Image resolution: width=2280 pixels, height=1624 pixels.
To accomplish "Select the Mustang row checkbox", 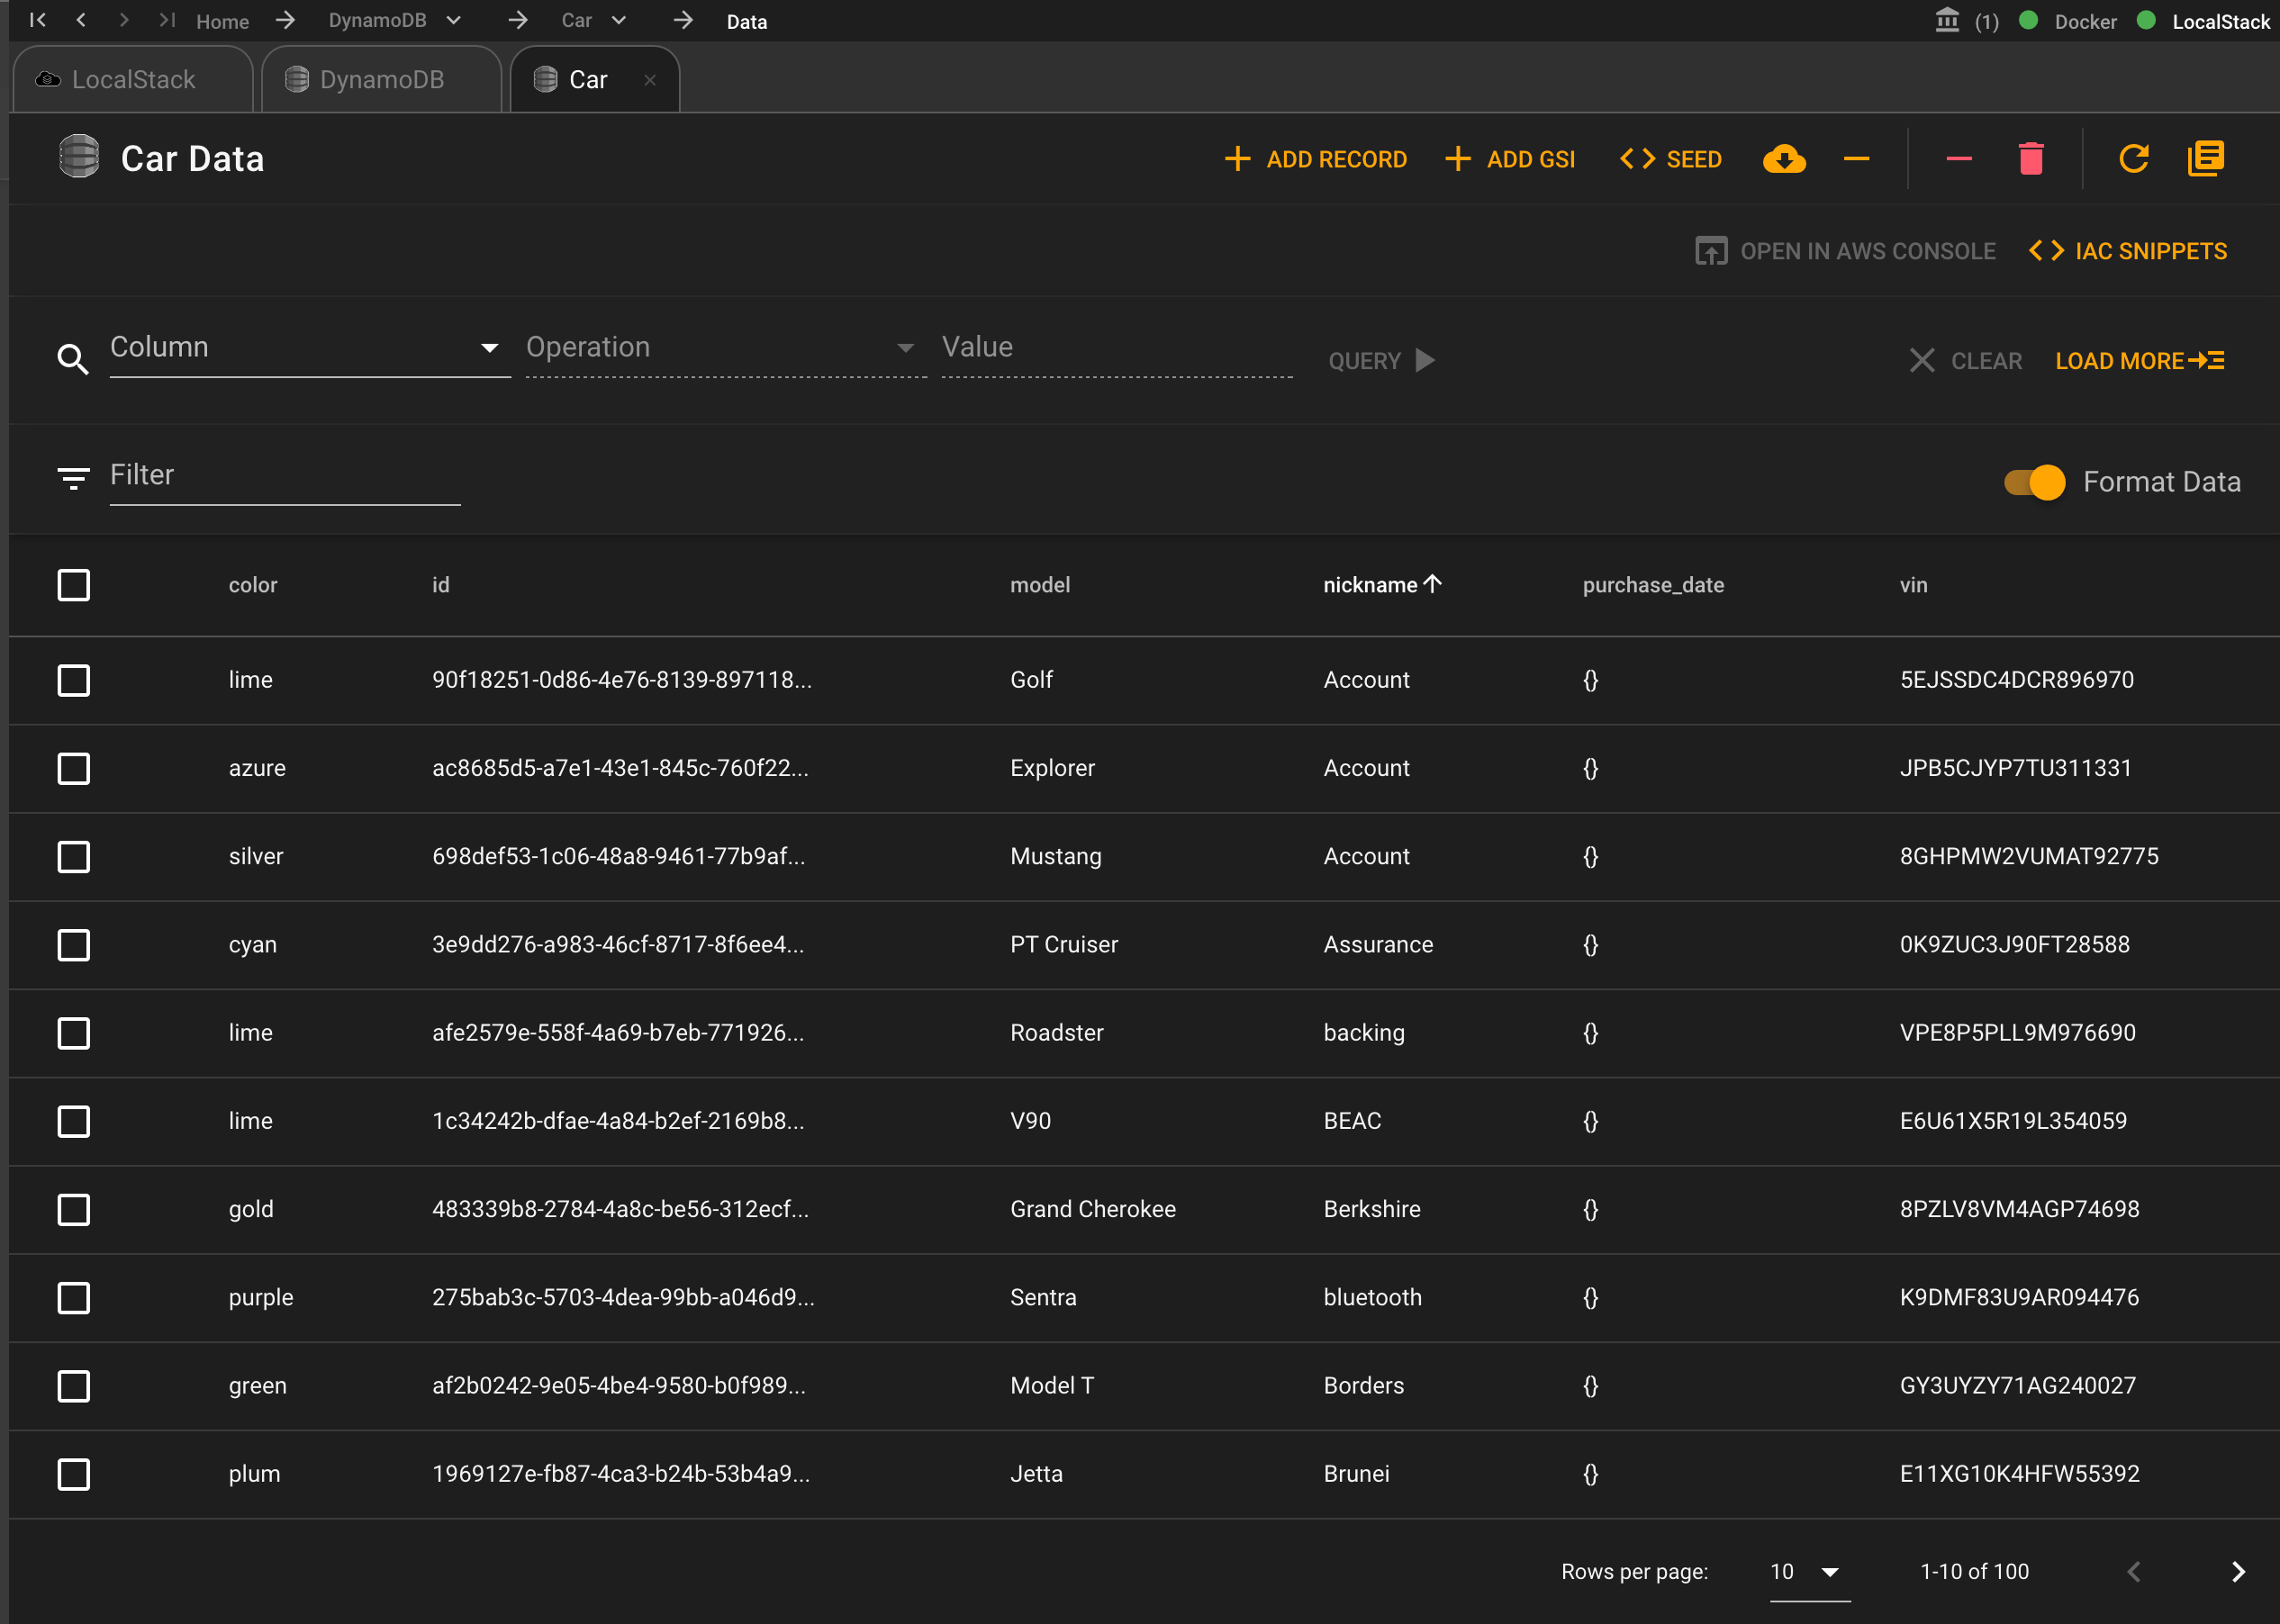I will click(73, 856).
